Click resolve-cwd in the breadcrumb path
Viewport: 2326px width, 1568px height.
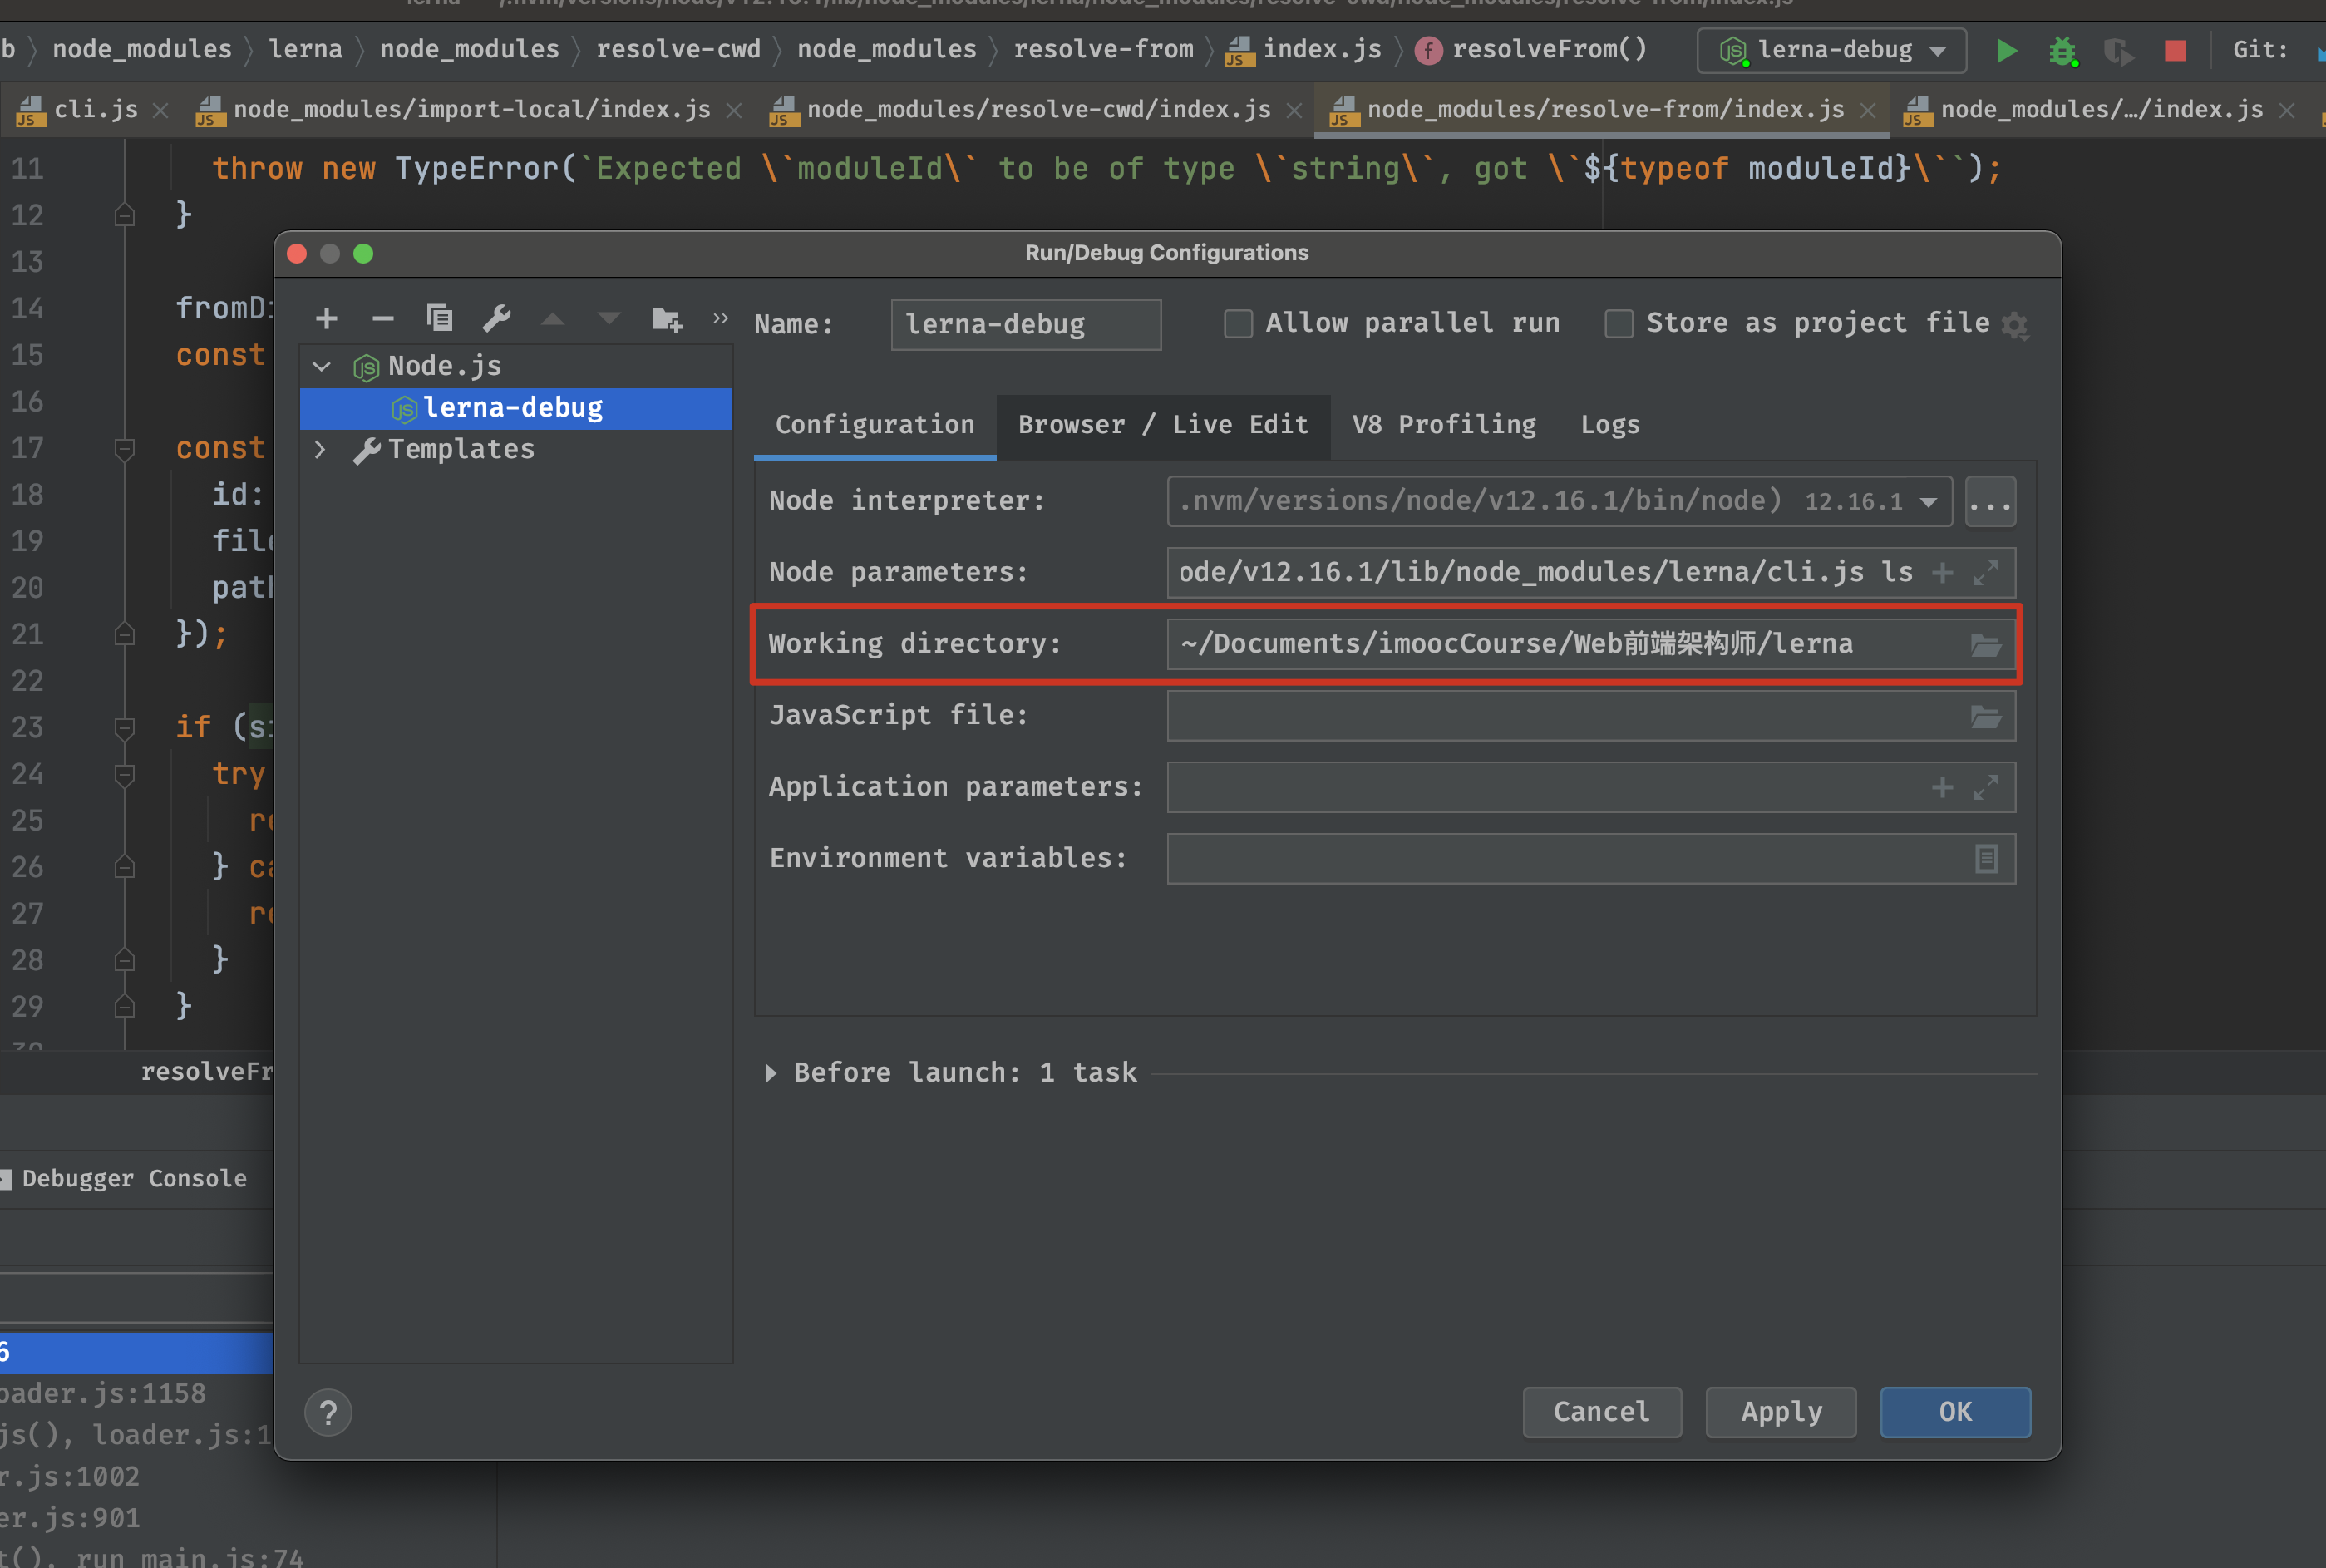678,50
